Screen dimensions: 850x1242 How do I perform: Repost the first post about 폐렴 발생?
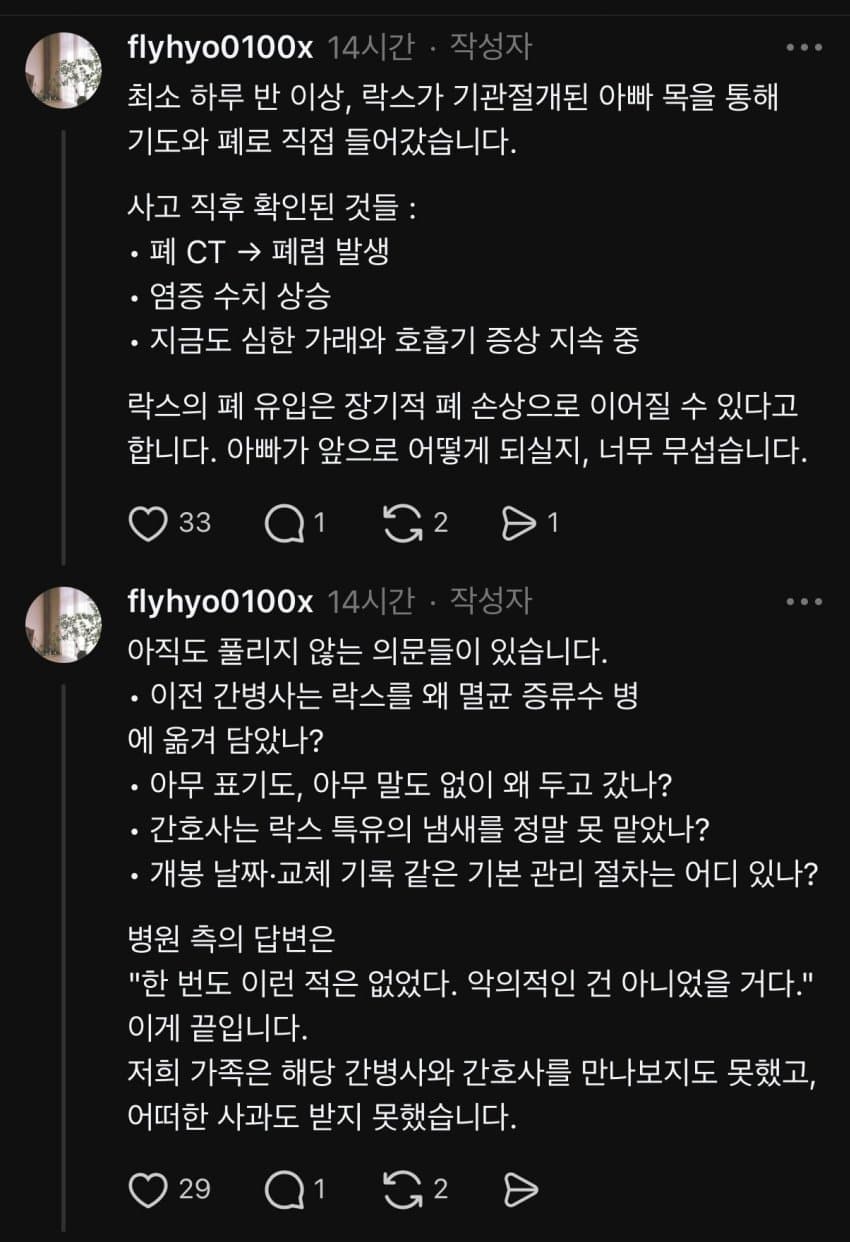[404, 523]
